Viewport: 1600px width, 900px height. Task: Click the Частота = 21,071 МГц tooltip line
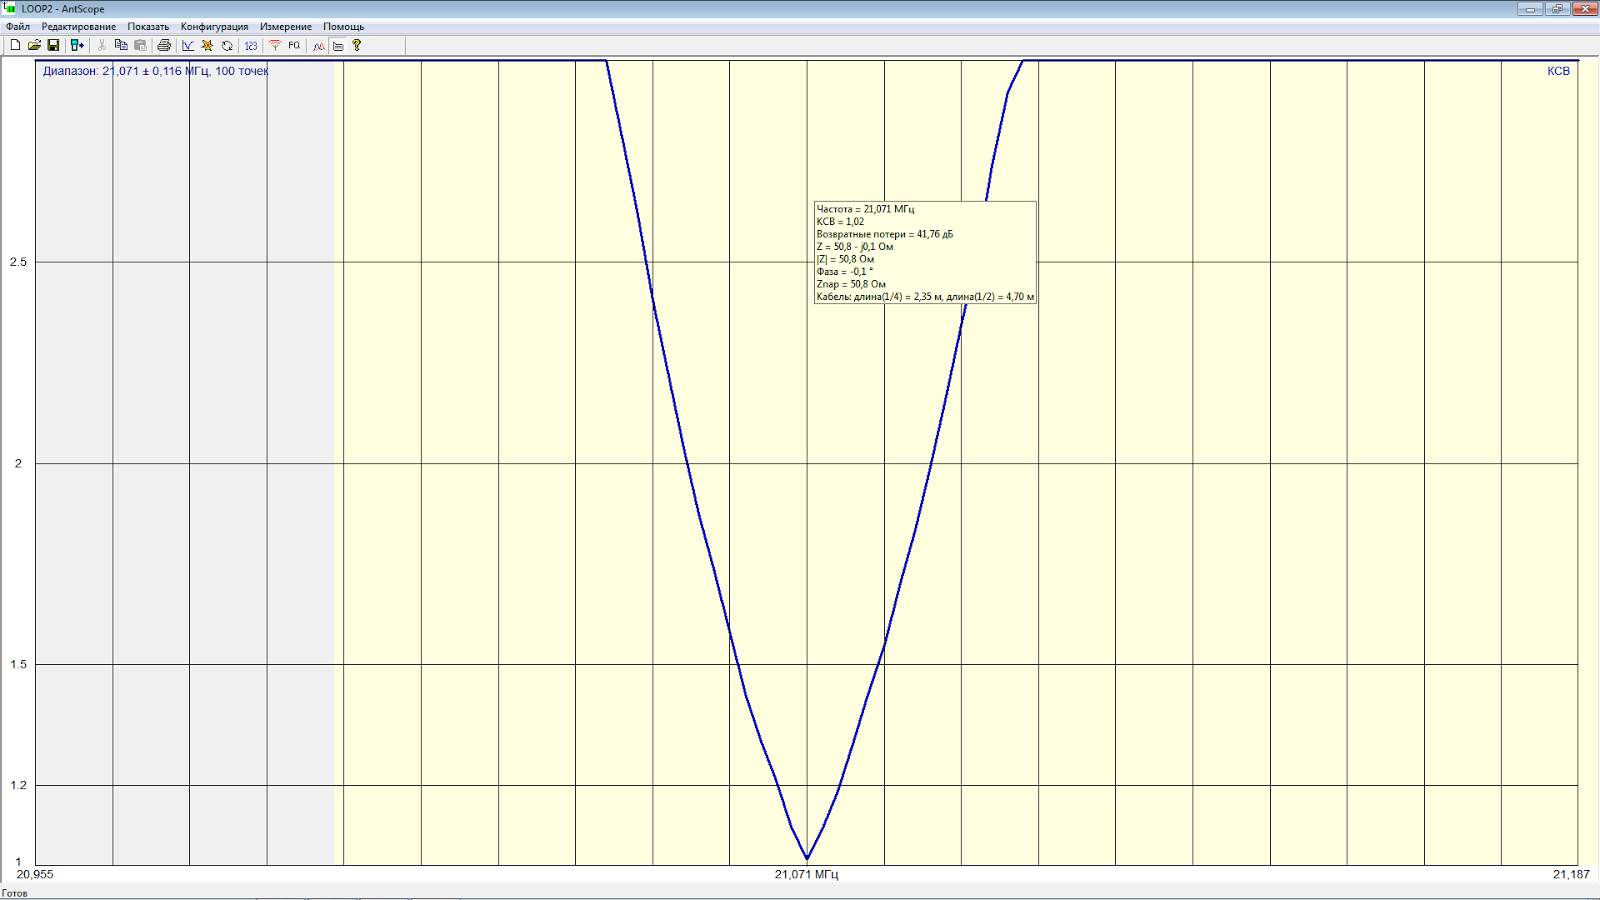pyautogui.click(x=865, y=209)
